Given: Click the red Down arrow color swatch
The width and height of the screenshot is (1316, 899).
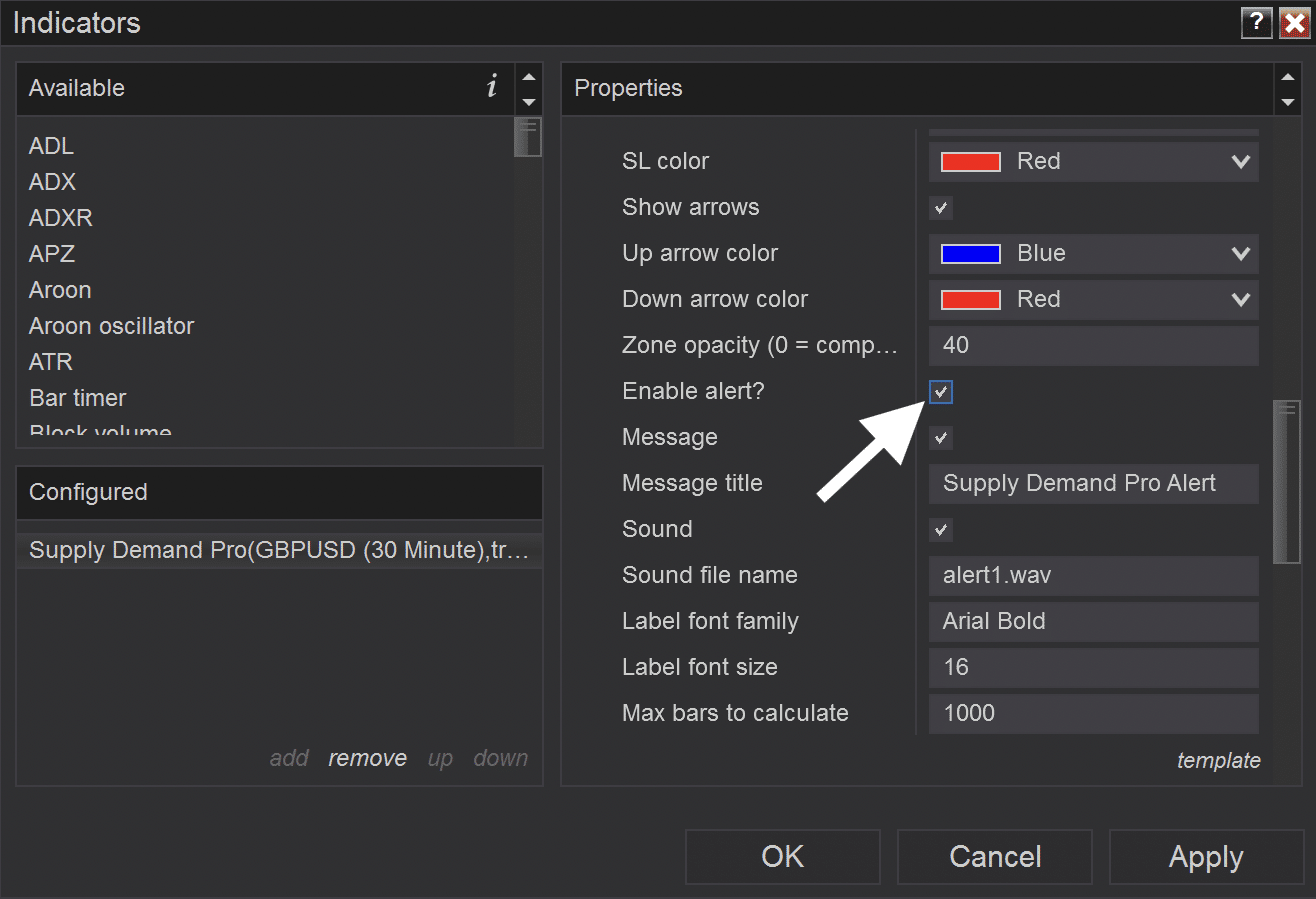Looking at the screenshot, I should click(970, 299).
